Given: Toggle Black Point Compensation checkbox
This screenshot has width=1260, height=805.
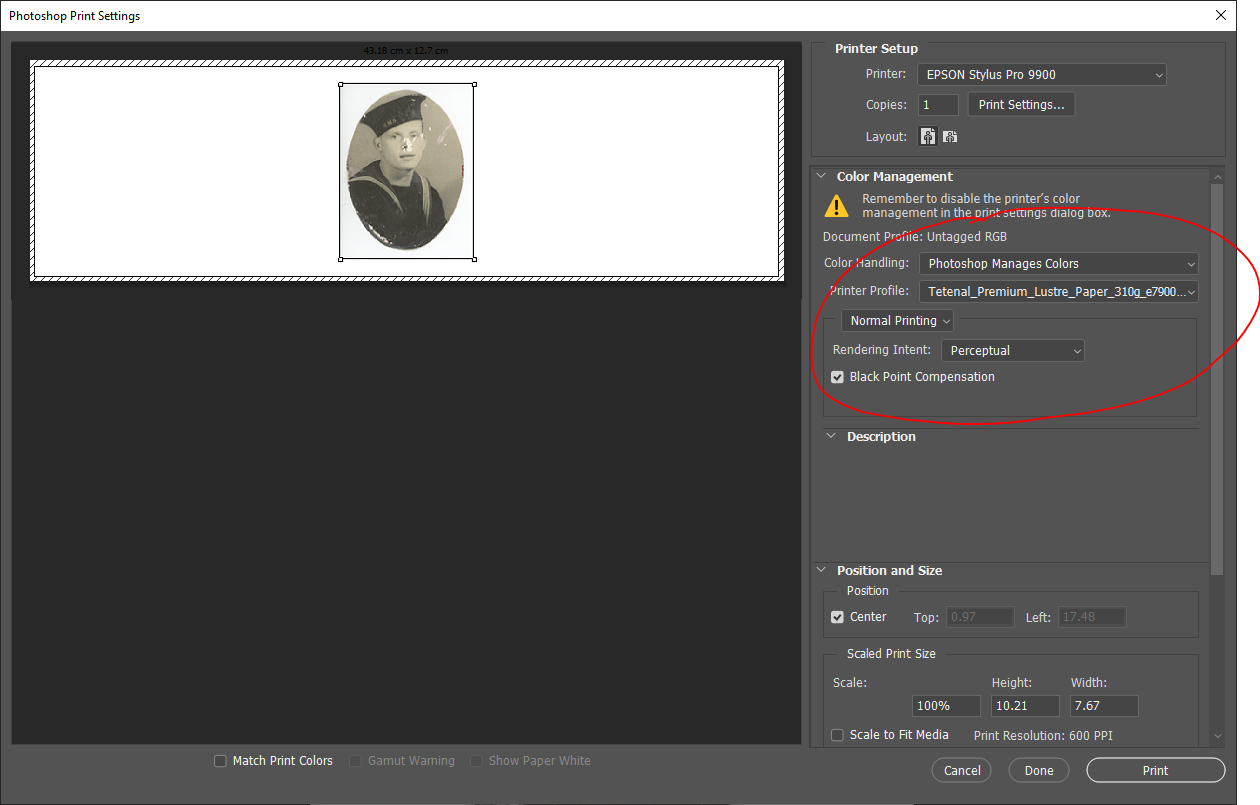Looking at the screenshot, I should (838, 377).
